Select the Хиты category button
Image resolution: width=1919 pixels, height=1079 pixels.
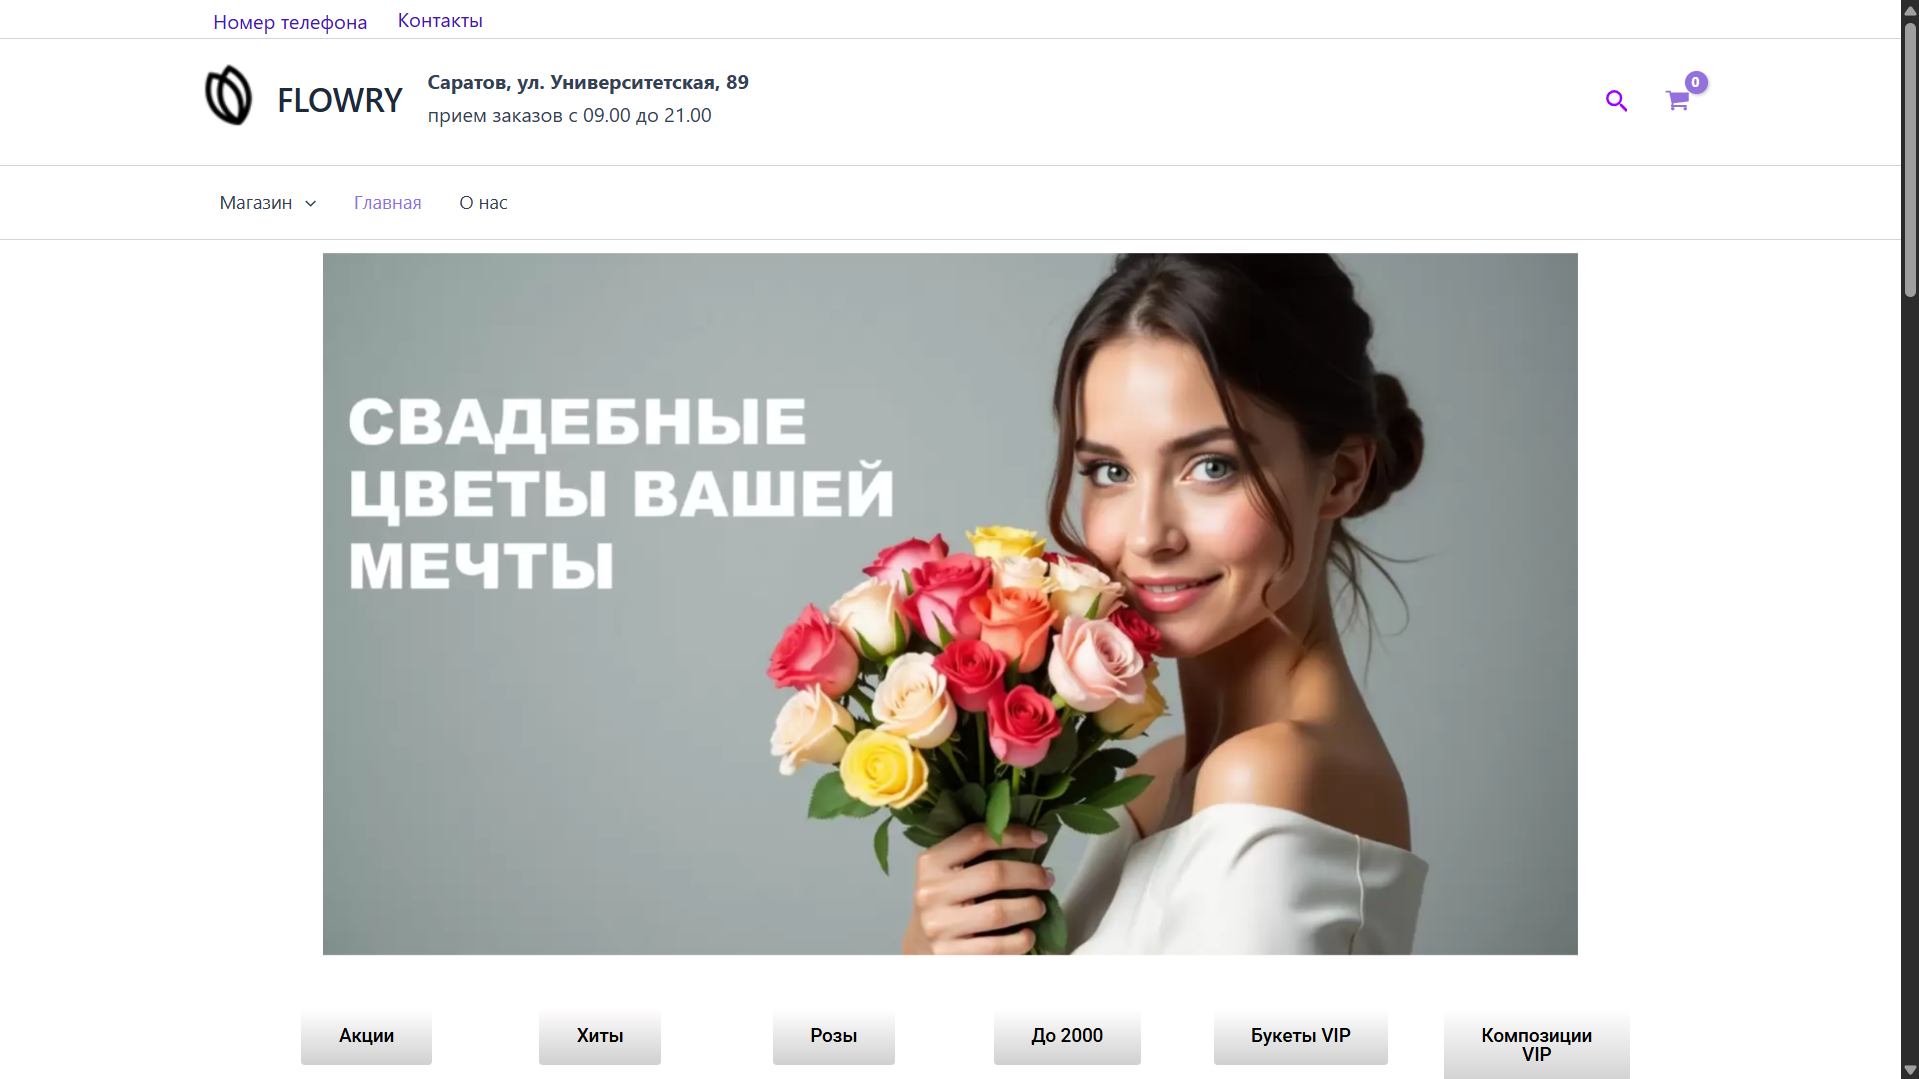click(x=600, y=1036)
